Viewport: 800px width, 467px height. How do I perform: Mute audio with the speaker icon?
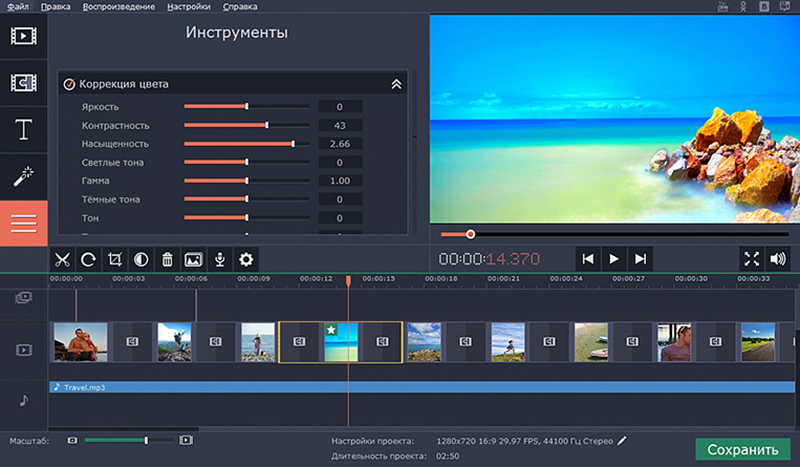(x=778, y=259)
